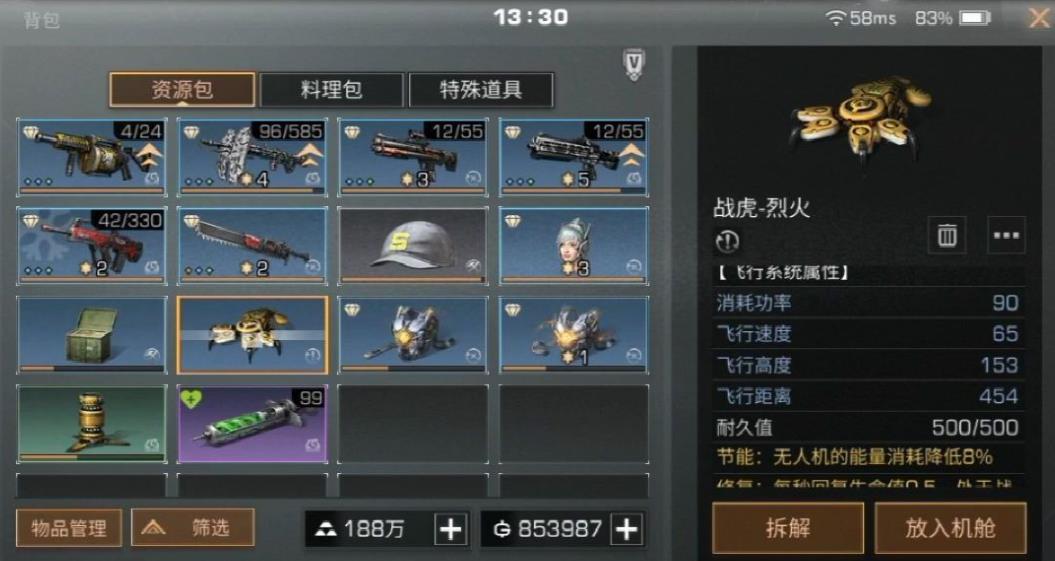Delete item using the trash can icon
The image size is (1055, 561).
tap(947, 235)
